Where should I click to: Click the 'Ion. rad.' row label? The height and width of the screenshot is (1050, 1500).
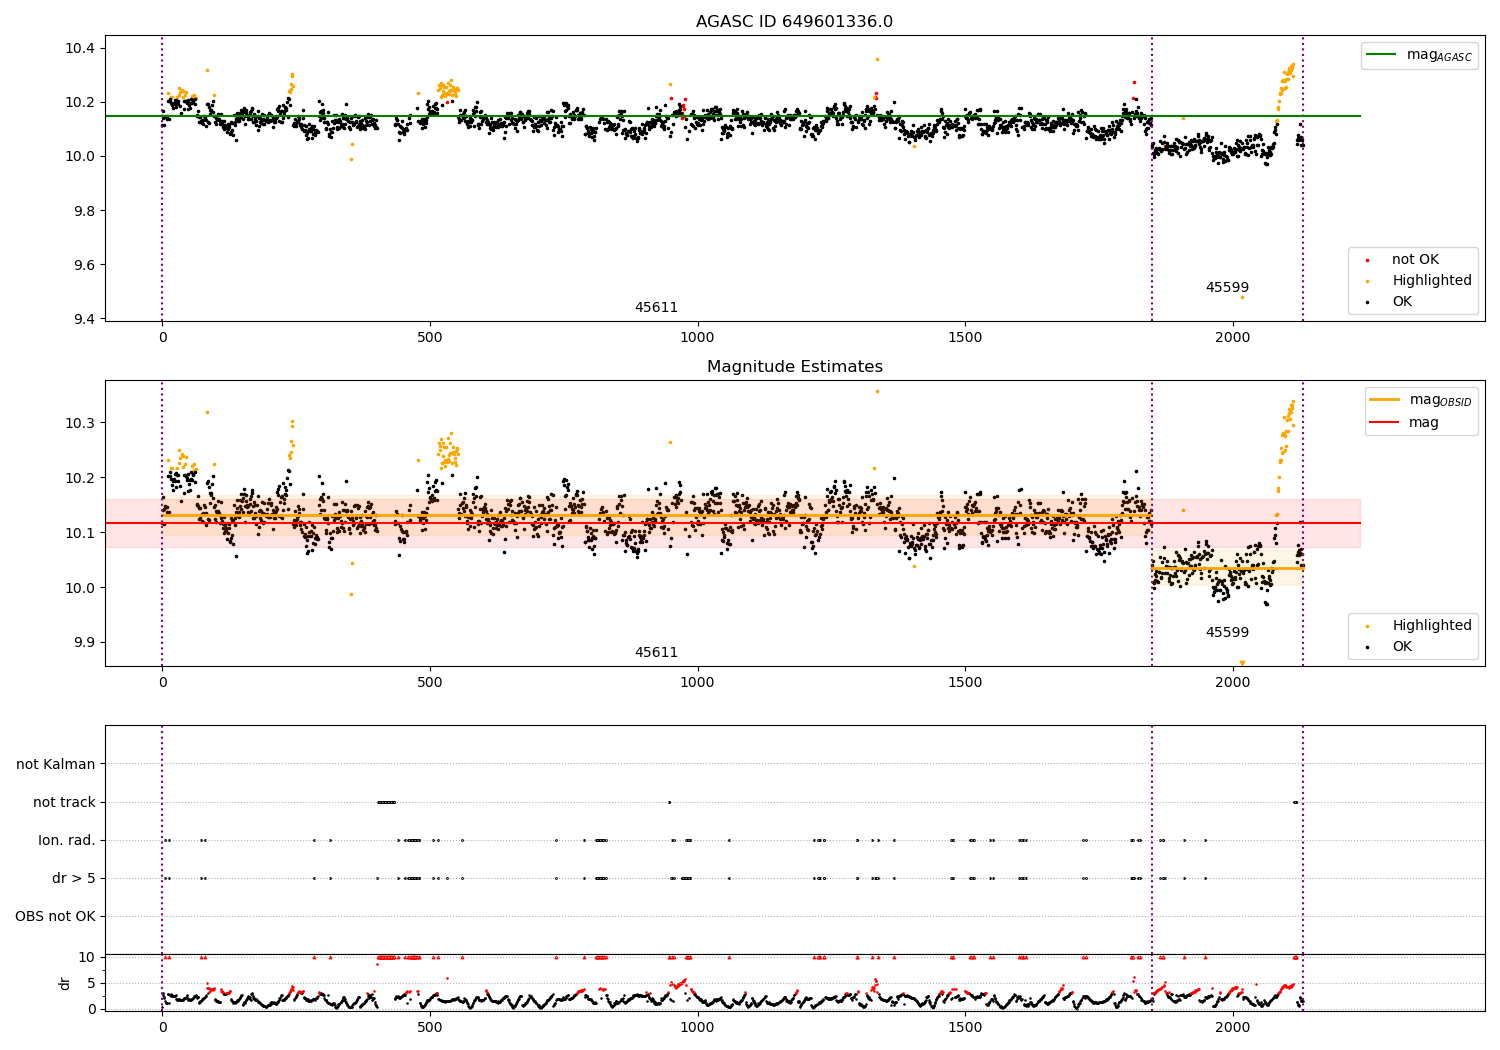point(67,841)
